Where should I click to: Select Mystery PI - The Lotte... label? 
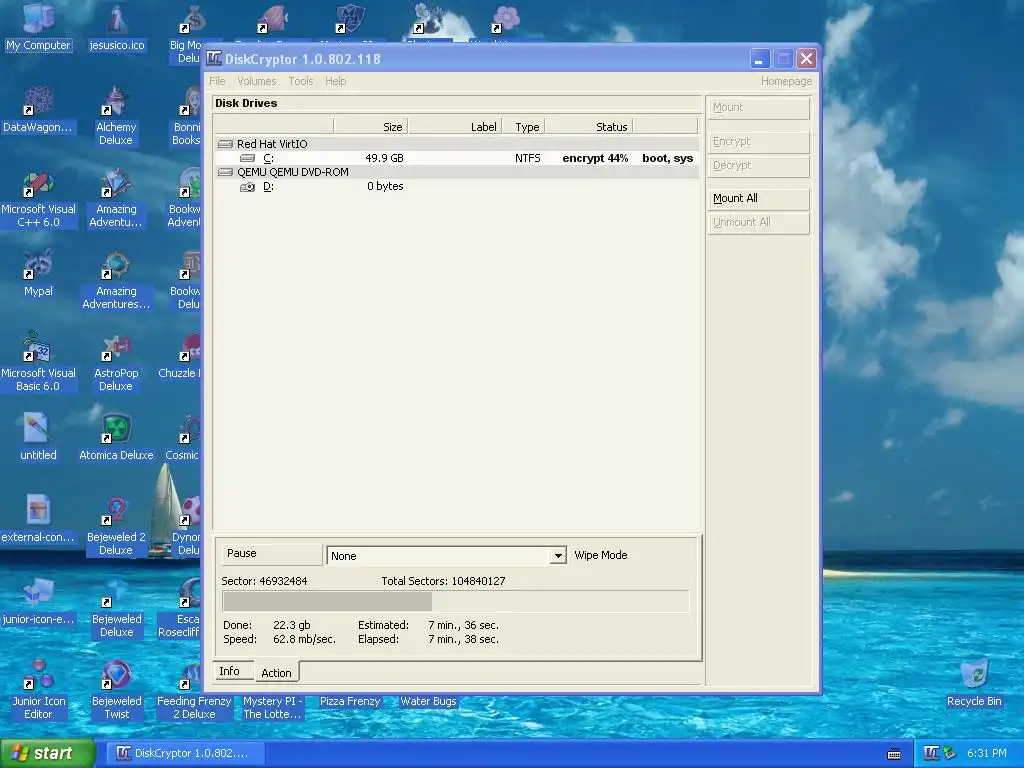[x=272, y=708]
